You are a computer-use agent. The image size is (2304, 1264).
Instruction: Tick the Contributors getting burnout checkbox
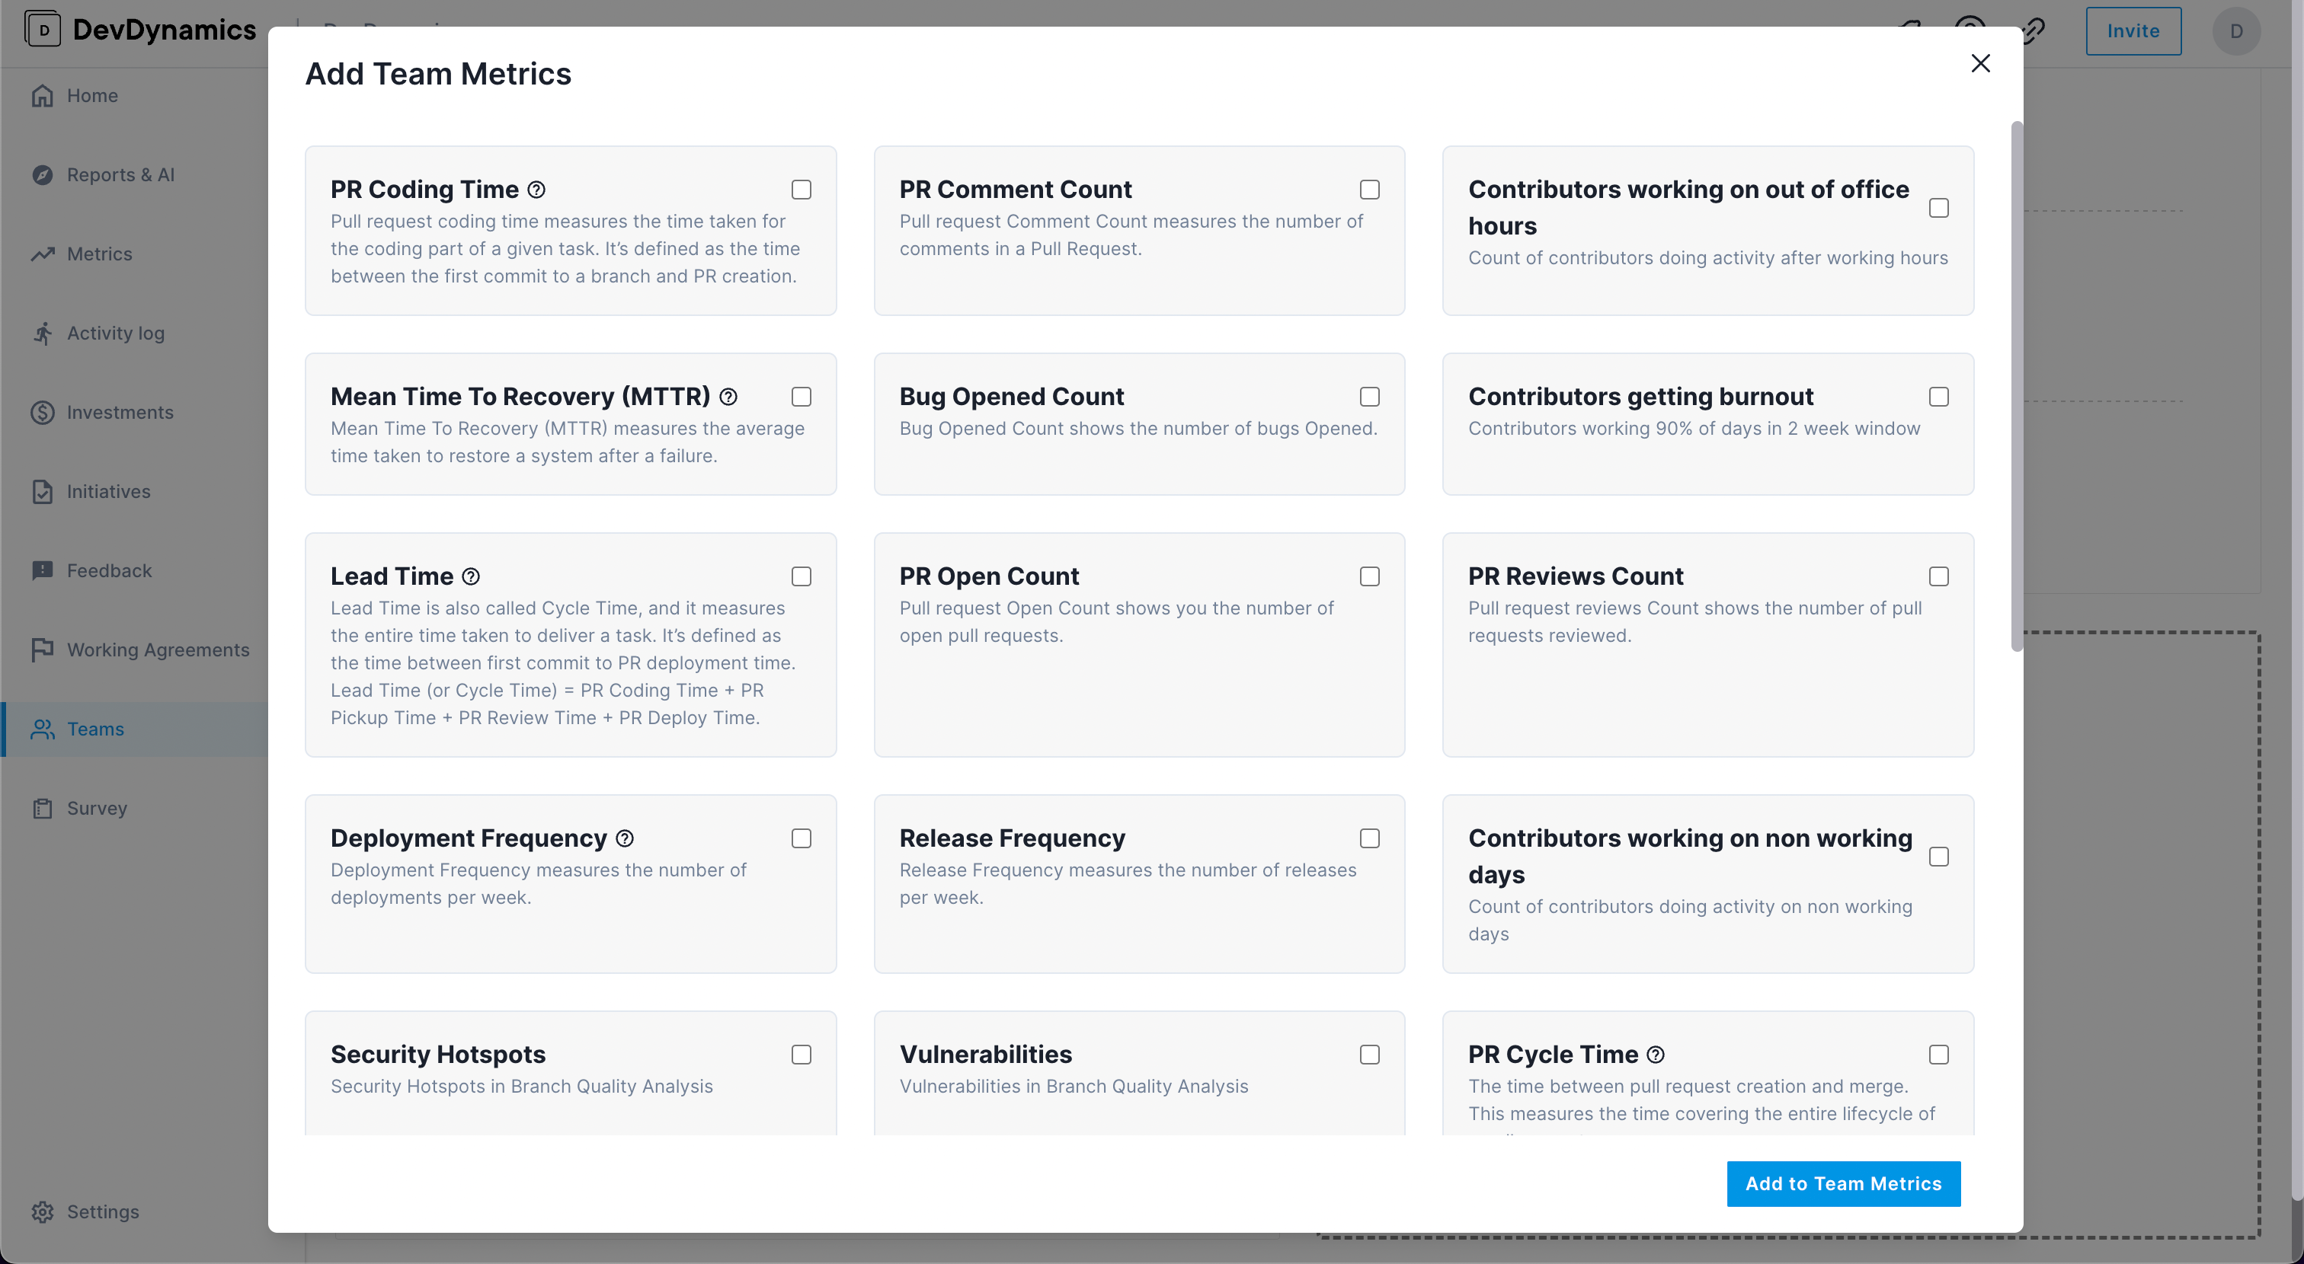pyautogui.click(x=1939, y=397)
